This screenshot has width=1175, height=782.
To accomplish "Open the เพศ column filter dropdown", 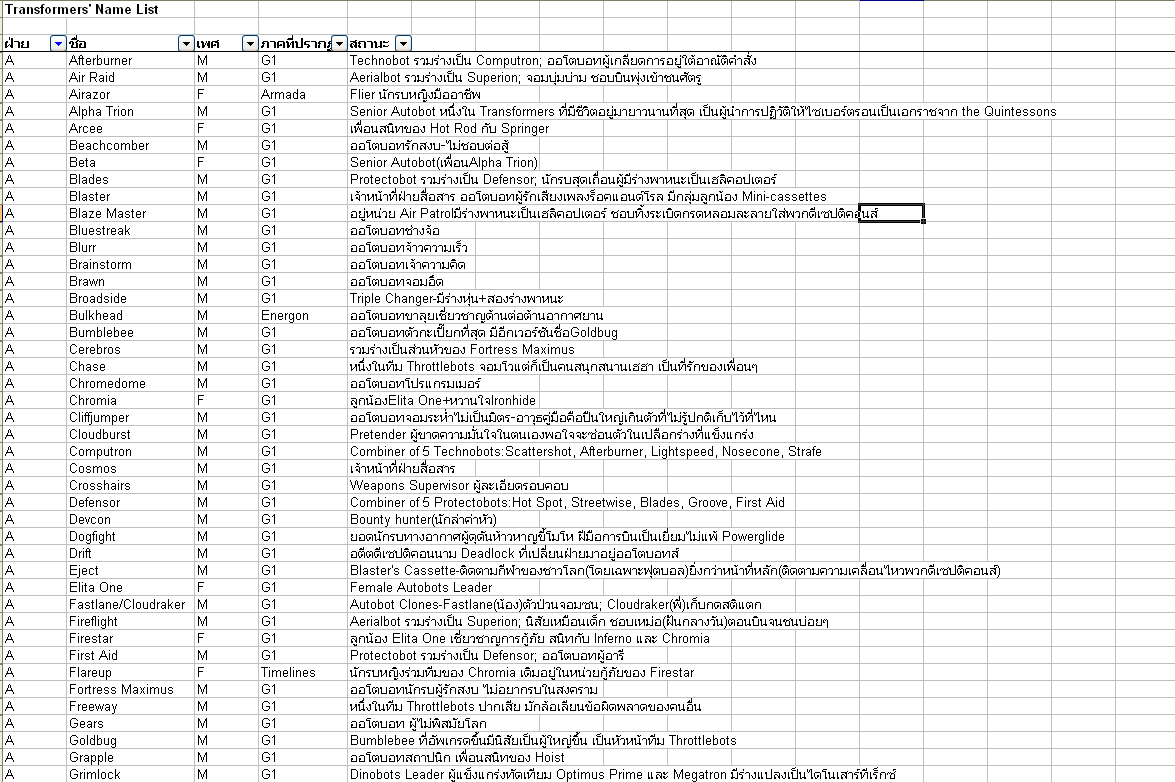I will pos(250,43).
